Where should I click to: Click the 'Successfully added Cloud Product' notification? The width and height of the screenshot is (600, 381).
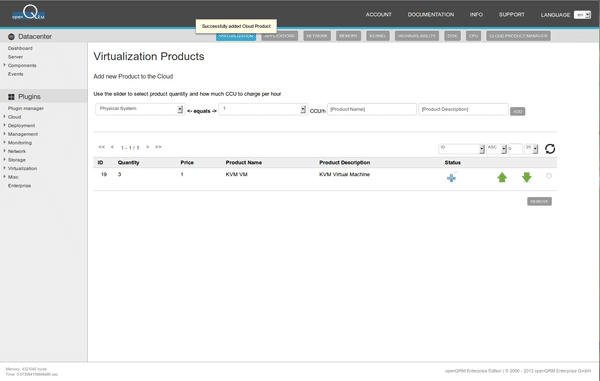coord(236,26)
